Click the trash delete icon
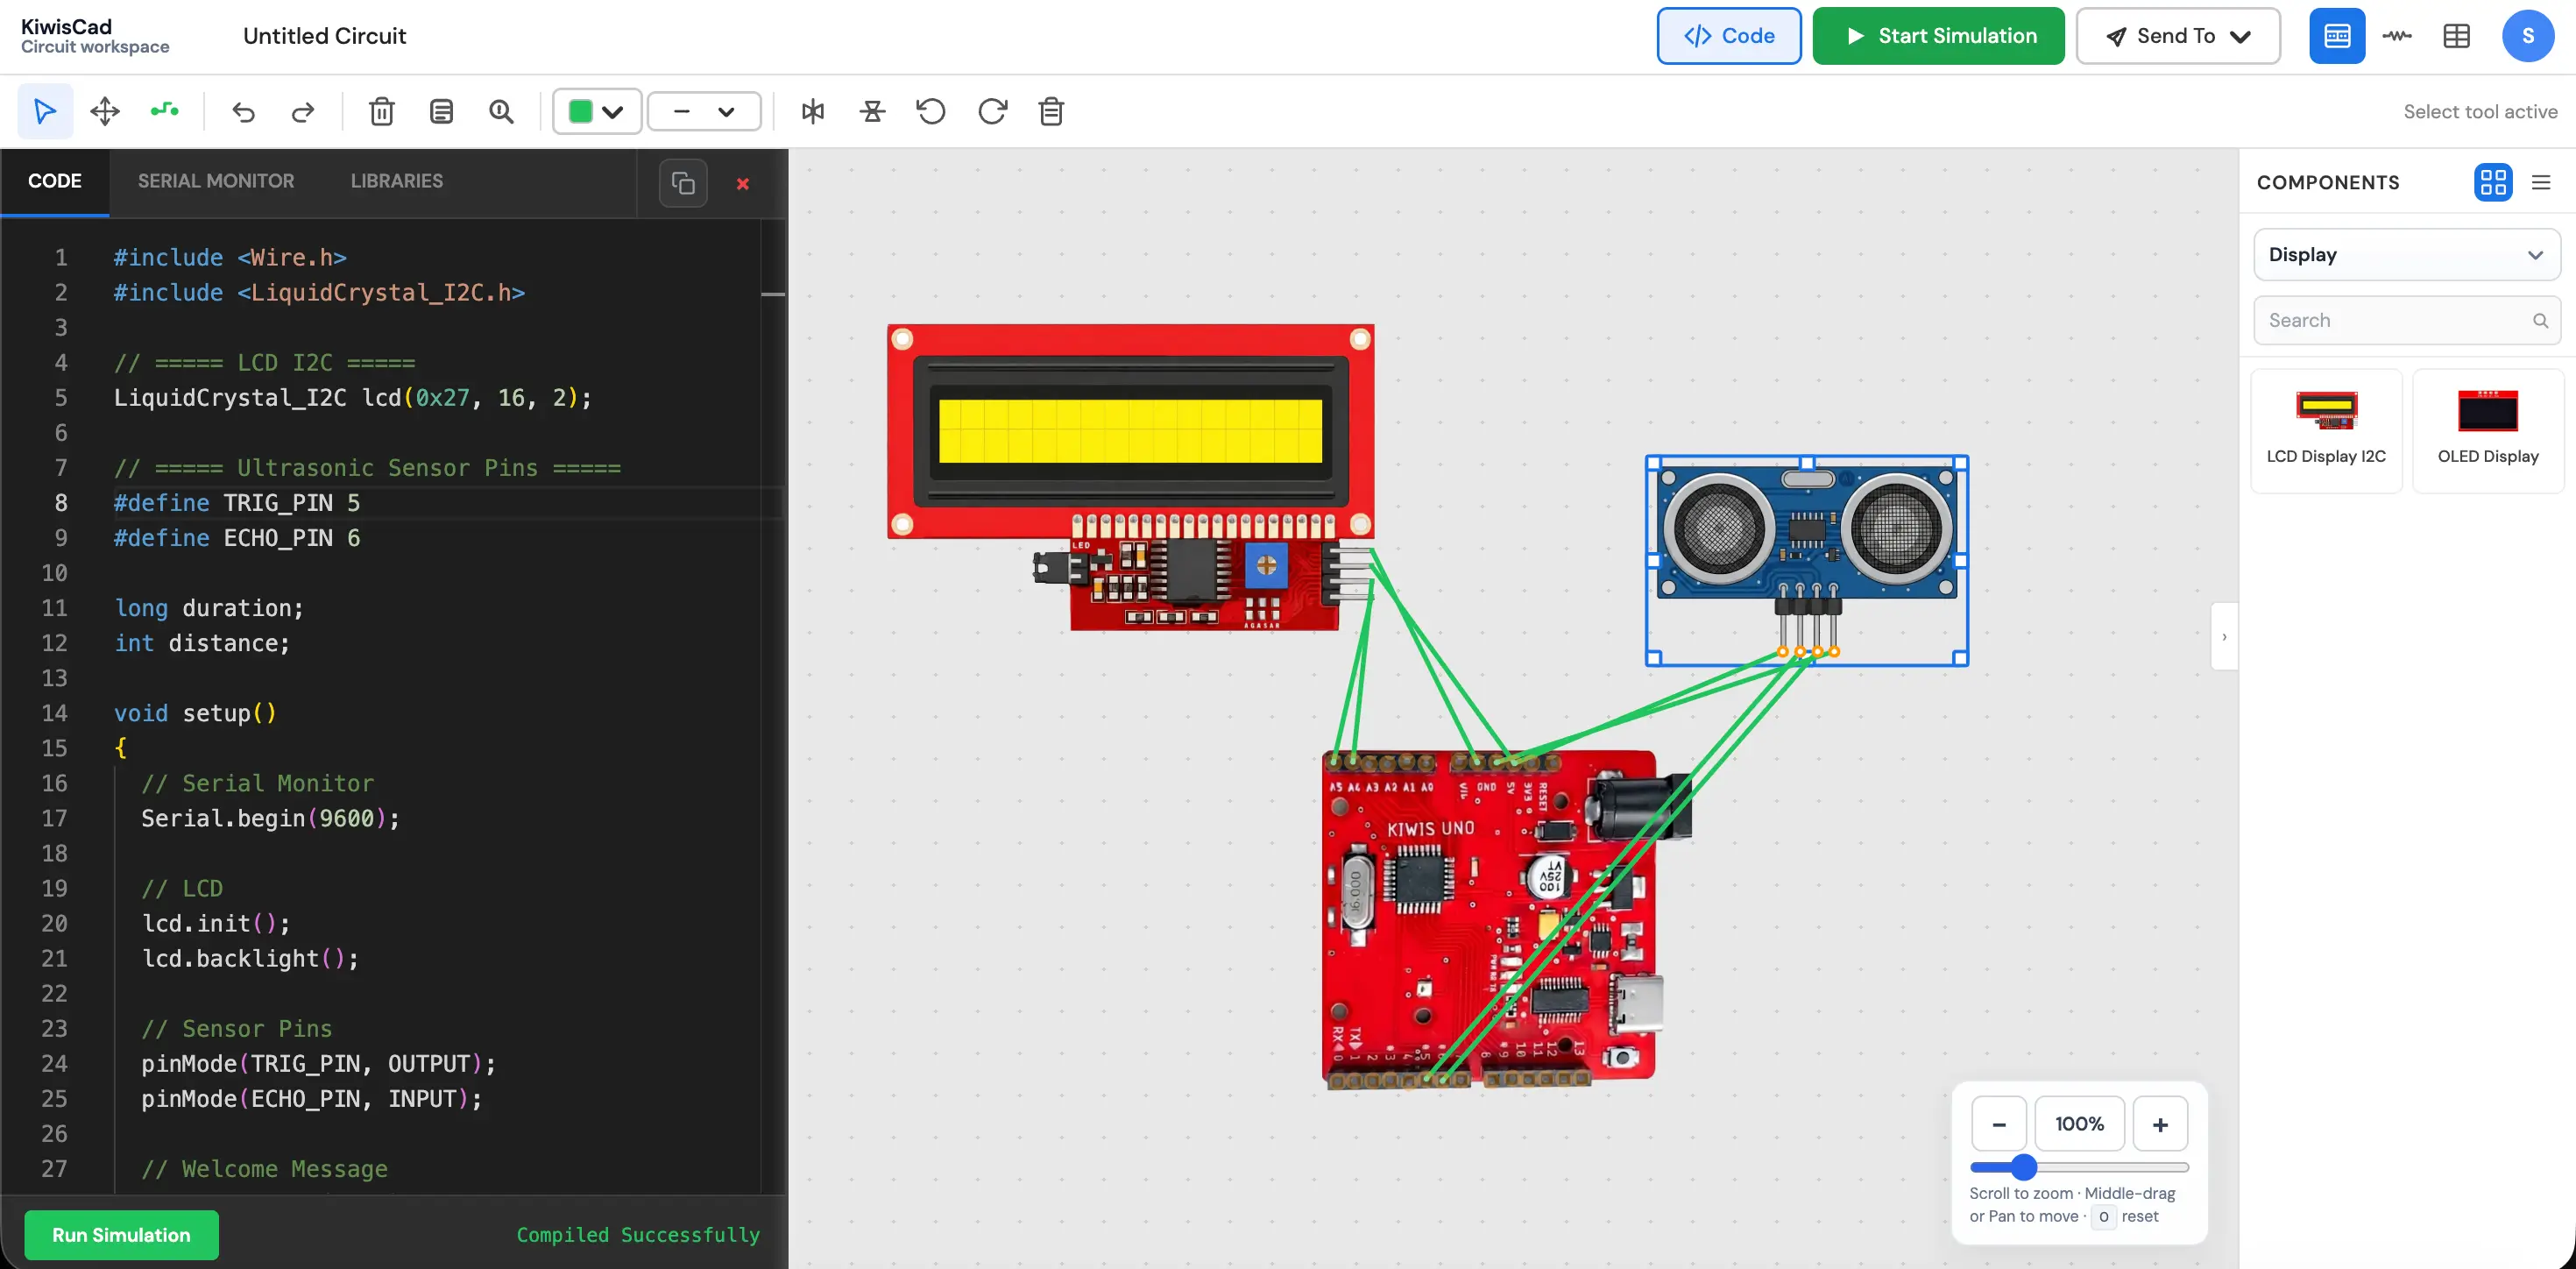This screenshot has width=2576, height=1269. (x=381, y=111)
